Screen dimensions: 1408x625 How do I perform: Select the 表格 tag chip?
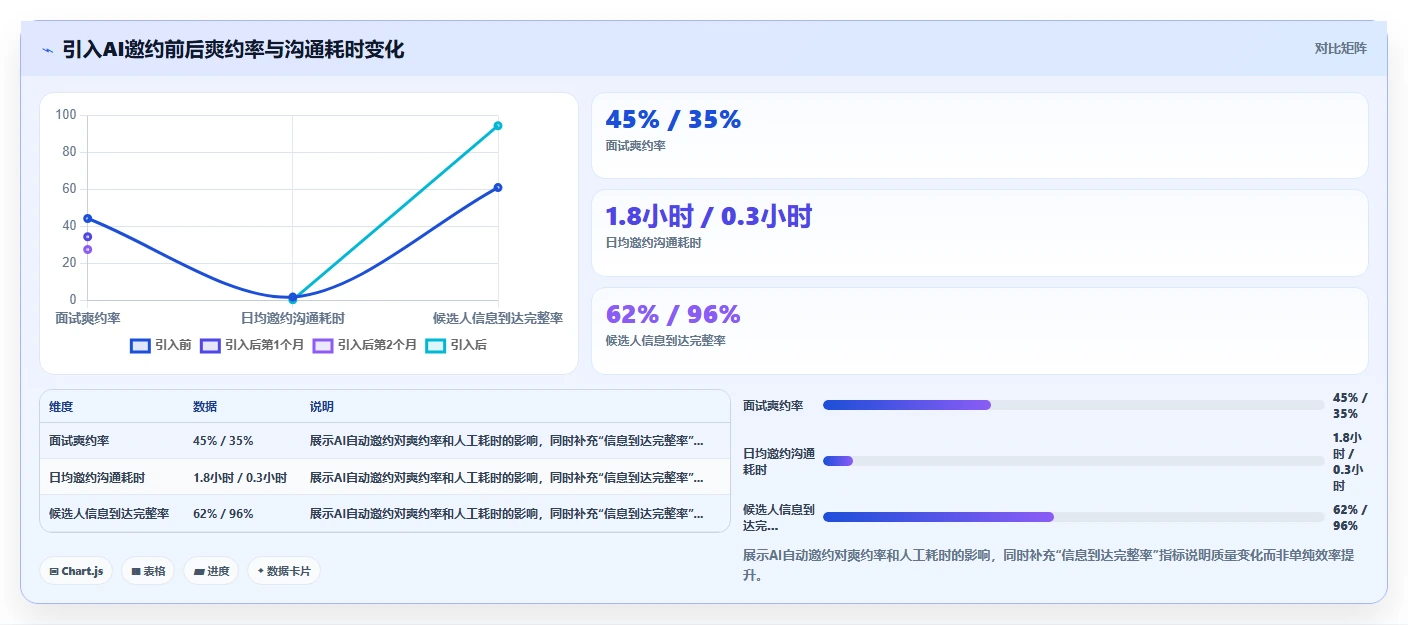149,571
